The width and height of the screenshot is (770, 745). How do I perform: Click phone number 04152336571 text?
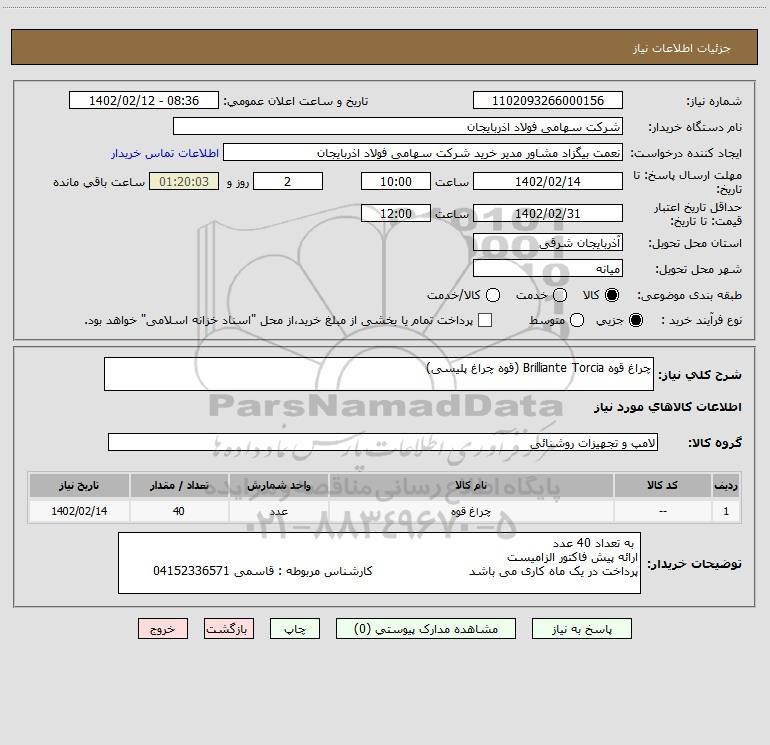click(191, 571)
